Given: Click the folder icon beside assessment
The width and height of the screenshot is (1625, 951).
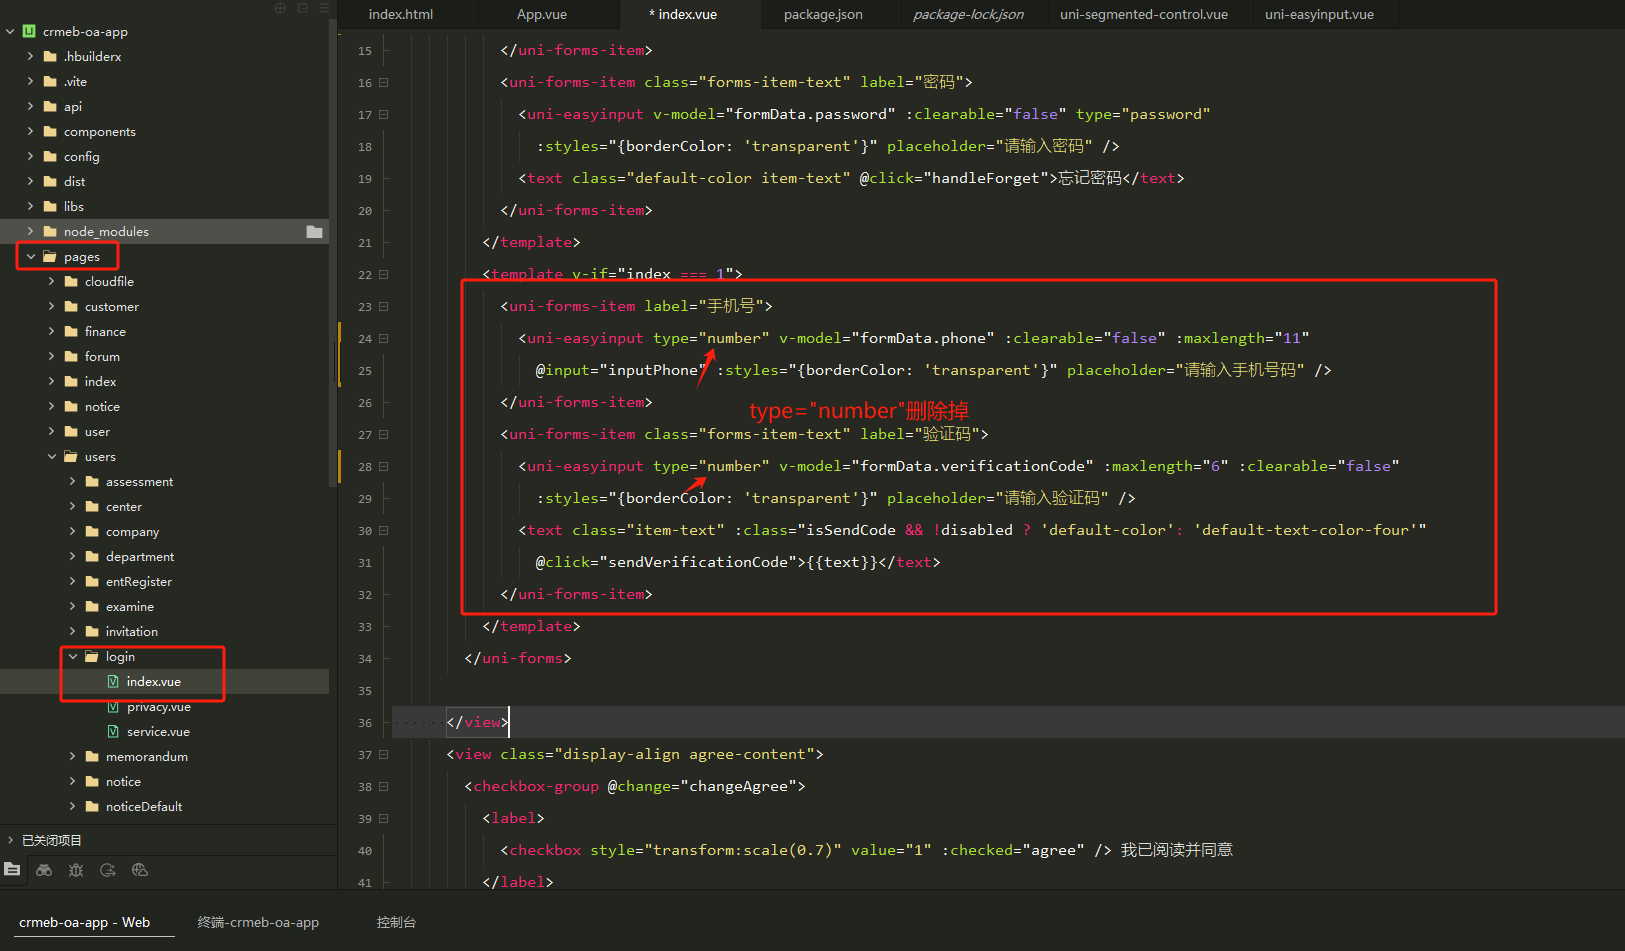Looking at the screenshot, I should 92,481.
